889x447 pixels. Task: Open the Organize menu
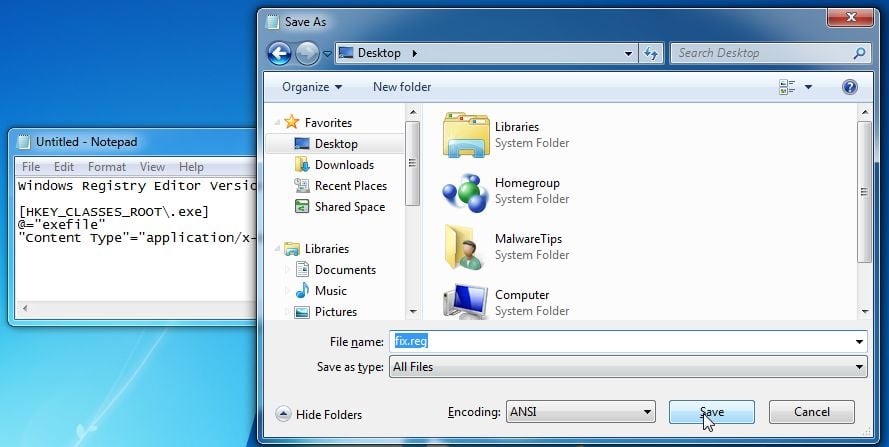pos(312,87)
